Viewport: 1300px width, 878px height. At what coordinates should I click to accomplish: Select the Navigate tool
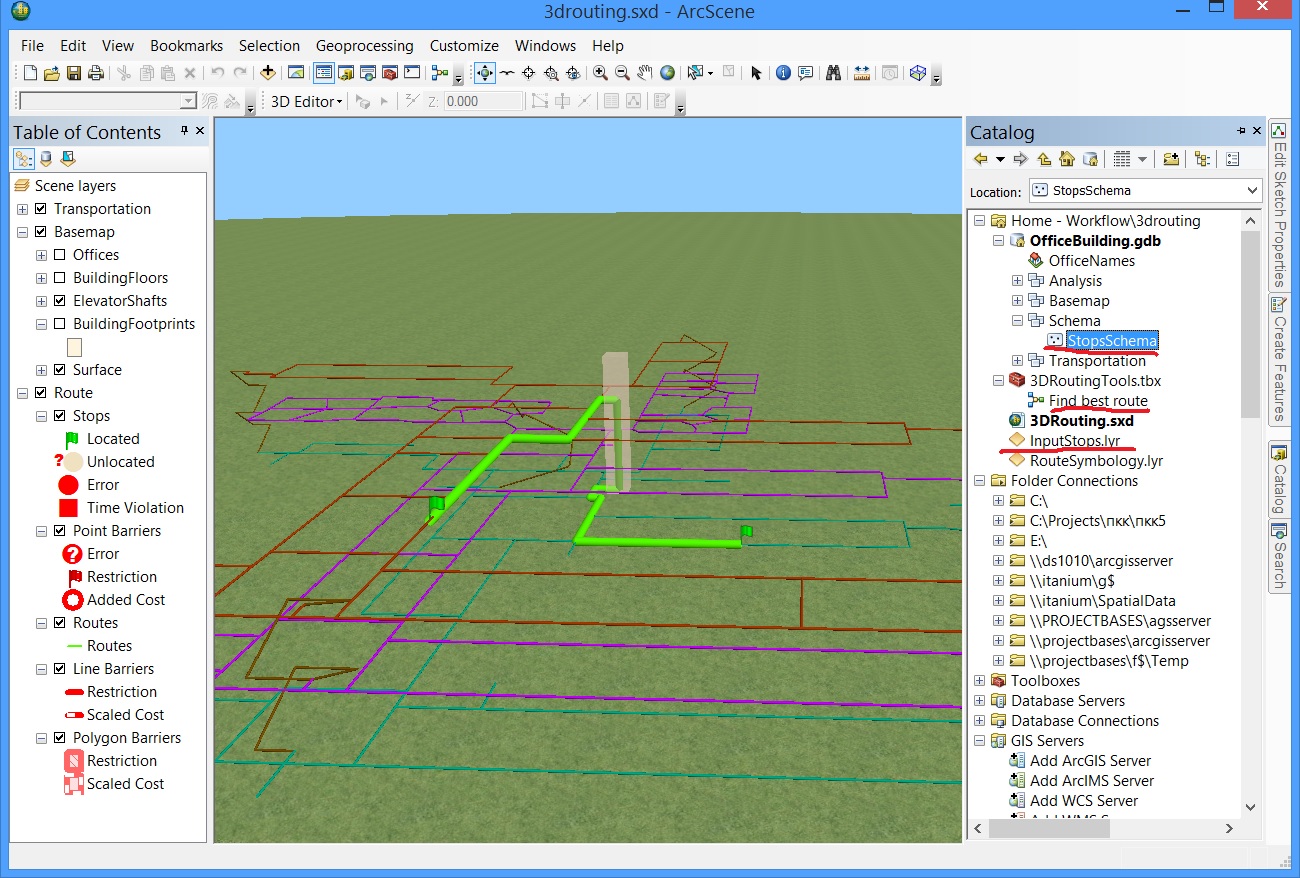[x=484, y=73]
